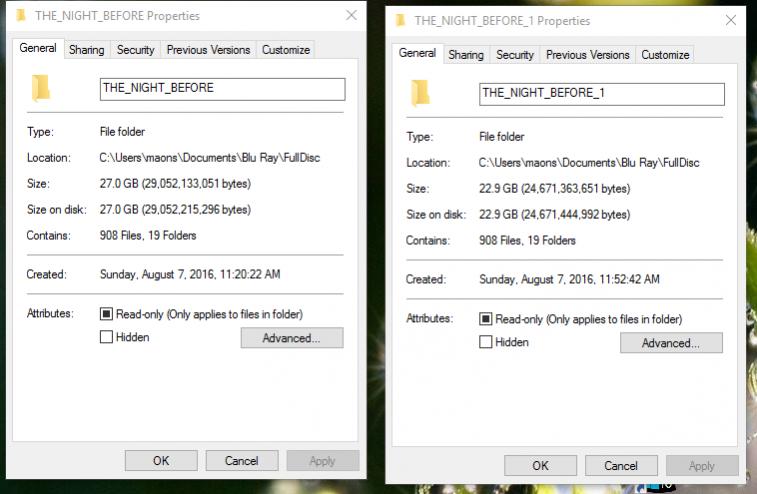The height and width of the screenshot is (494, 757).
Task: Click Cancel in THE_NIGHT_BEFORE Properties
Action: point(242,461)
